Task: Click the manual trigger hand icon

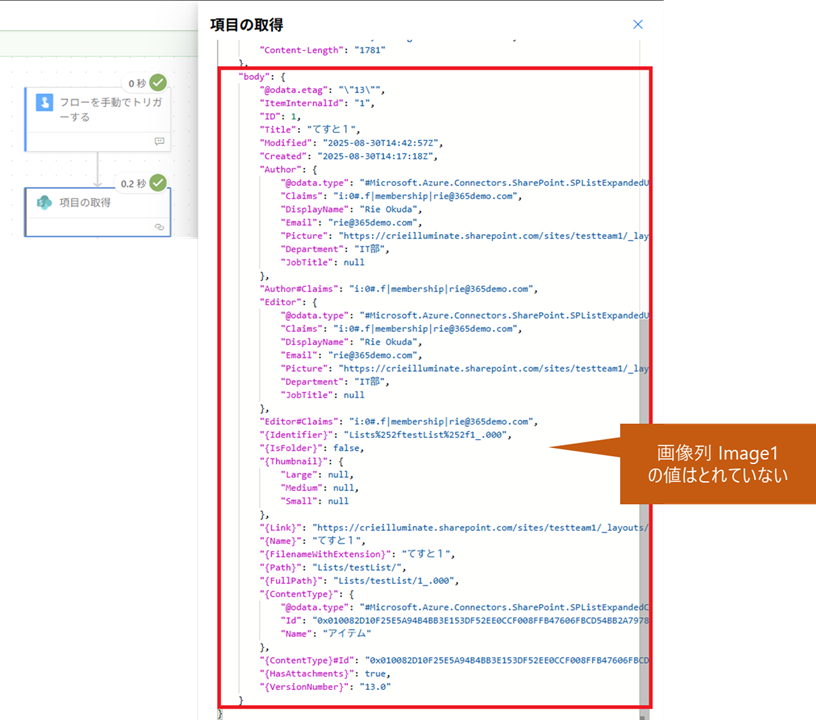Action: tap(45, 104)
